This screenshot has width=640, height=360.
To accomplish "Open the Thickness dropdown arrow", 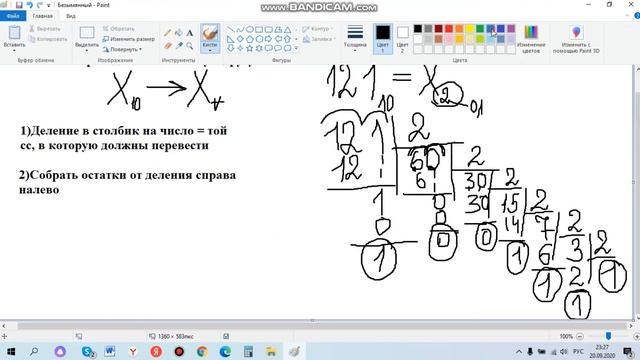I will 355,50.
